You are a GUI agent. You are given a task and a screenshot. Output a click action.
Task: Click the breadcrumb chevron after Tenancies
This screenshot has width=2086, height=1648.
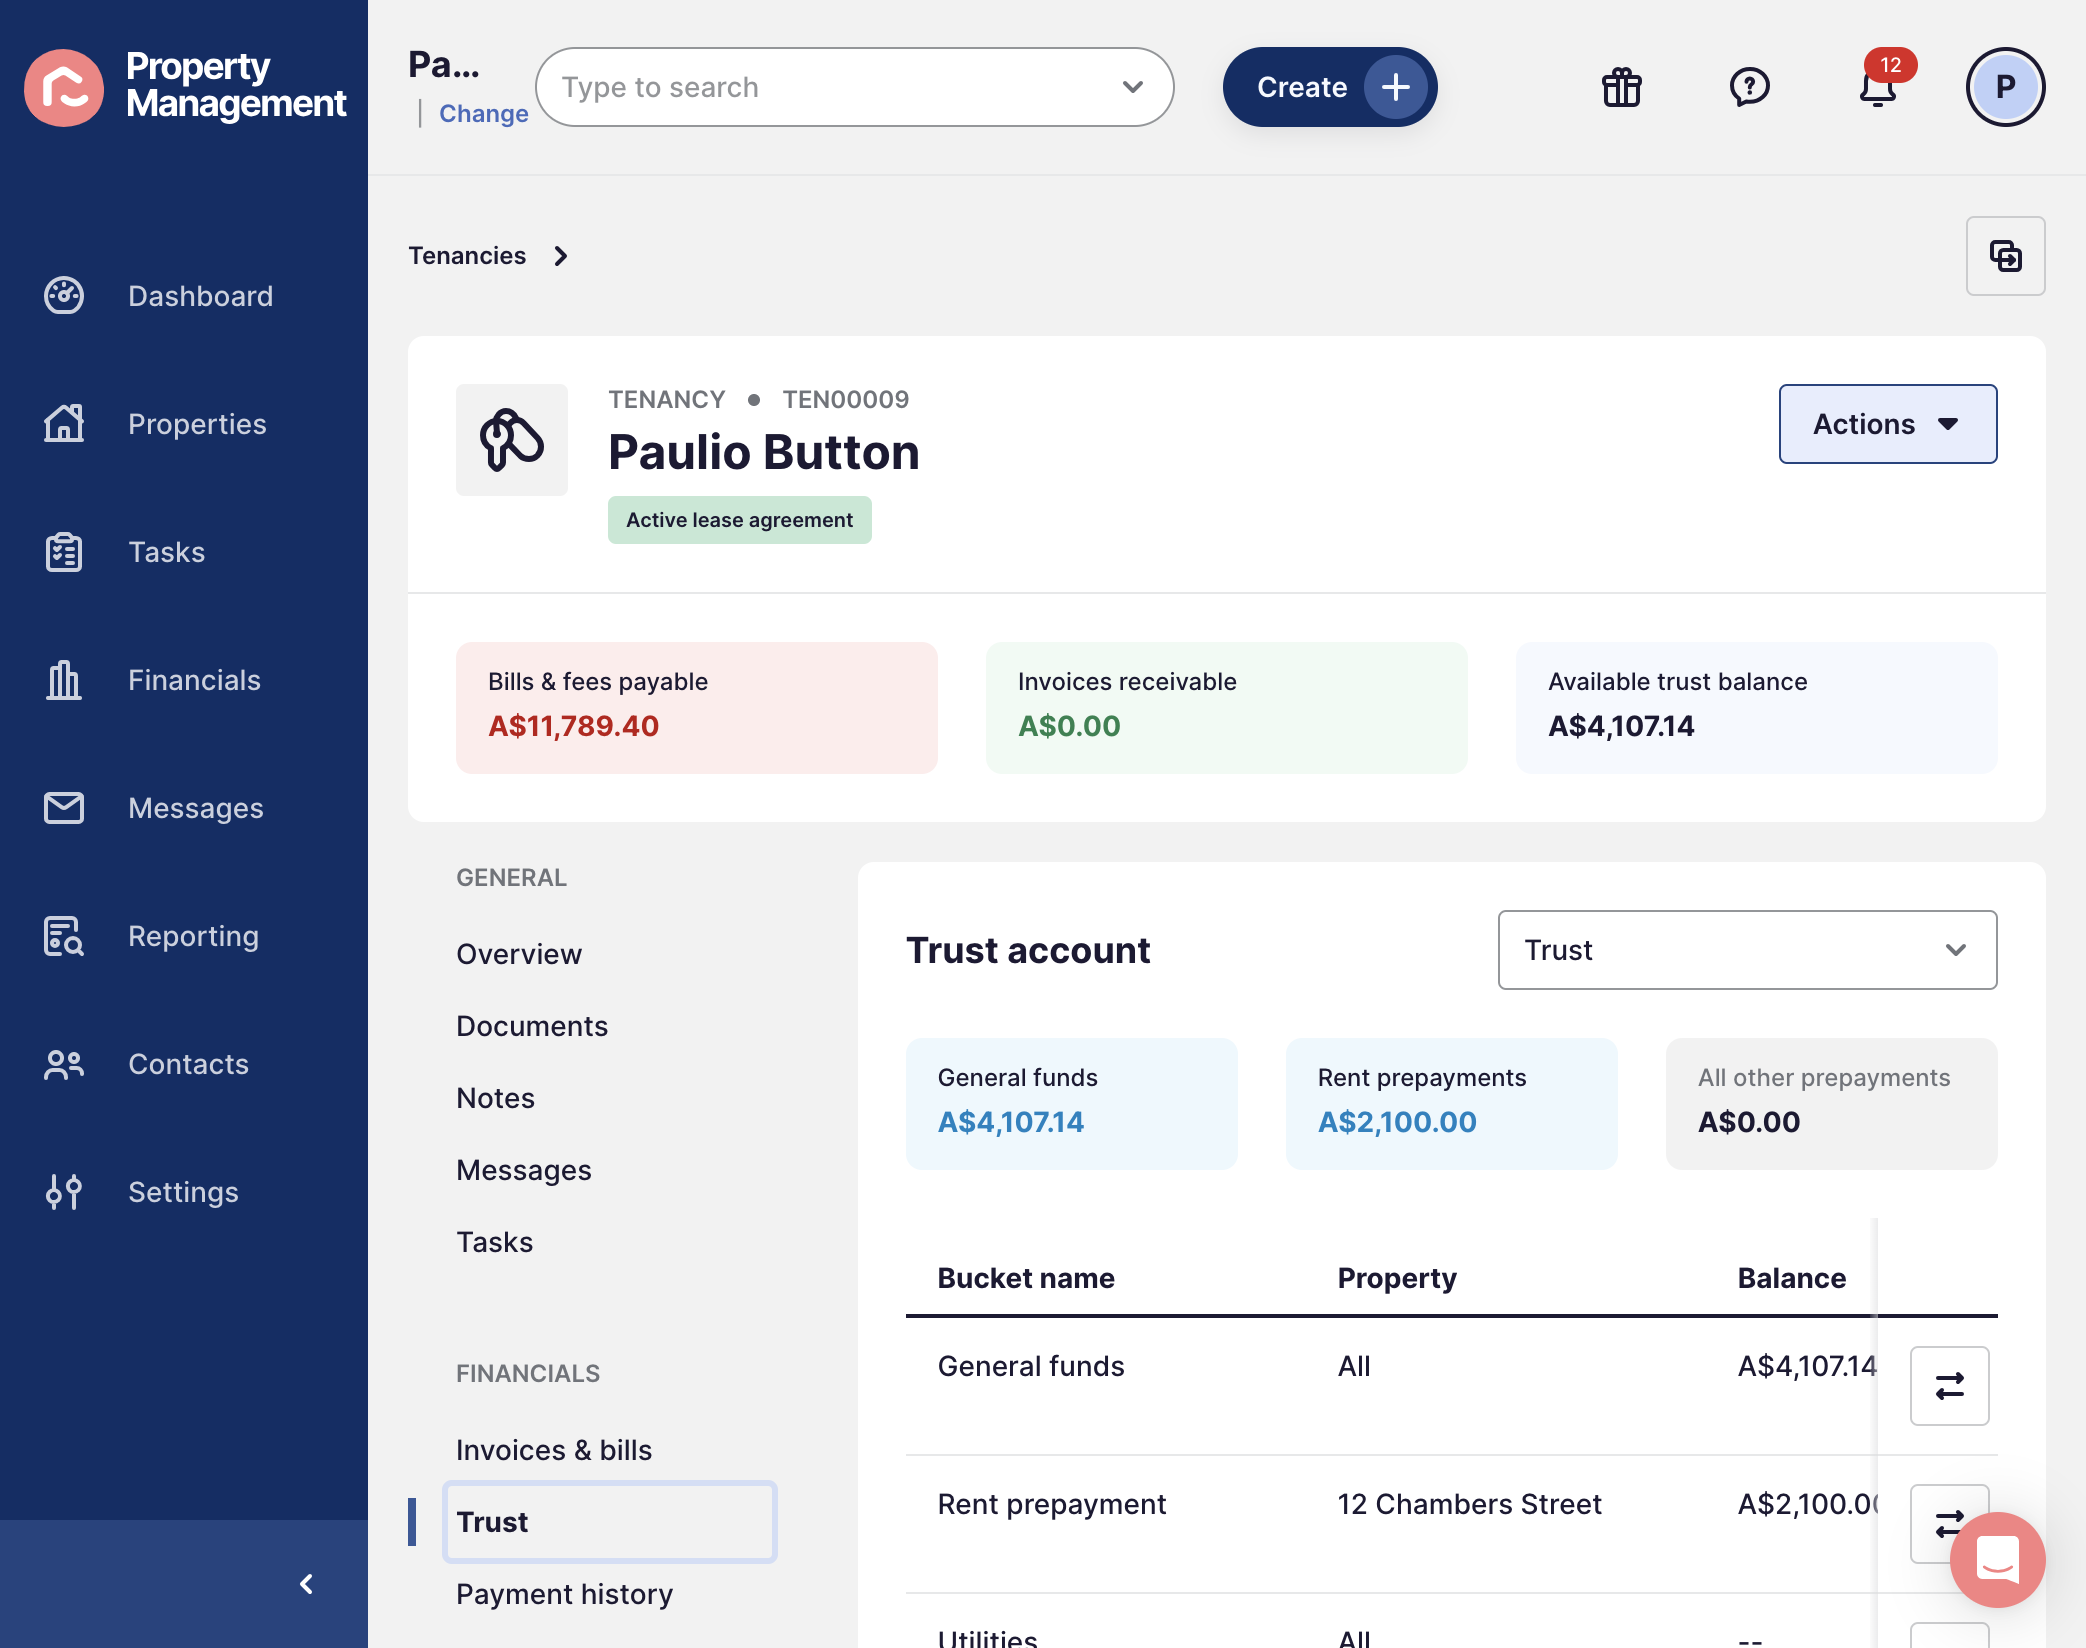pyautogui.click(x=561, y=256)
